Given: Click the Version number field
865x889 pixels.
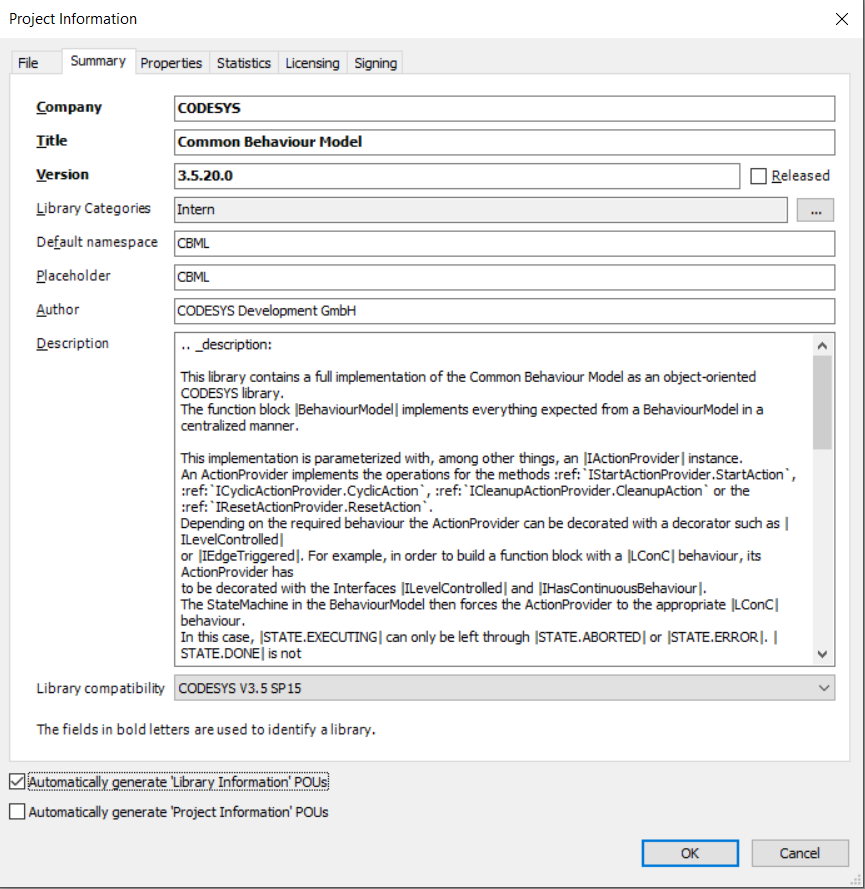Looking at the screenshot, I should point(457,176).
